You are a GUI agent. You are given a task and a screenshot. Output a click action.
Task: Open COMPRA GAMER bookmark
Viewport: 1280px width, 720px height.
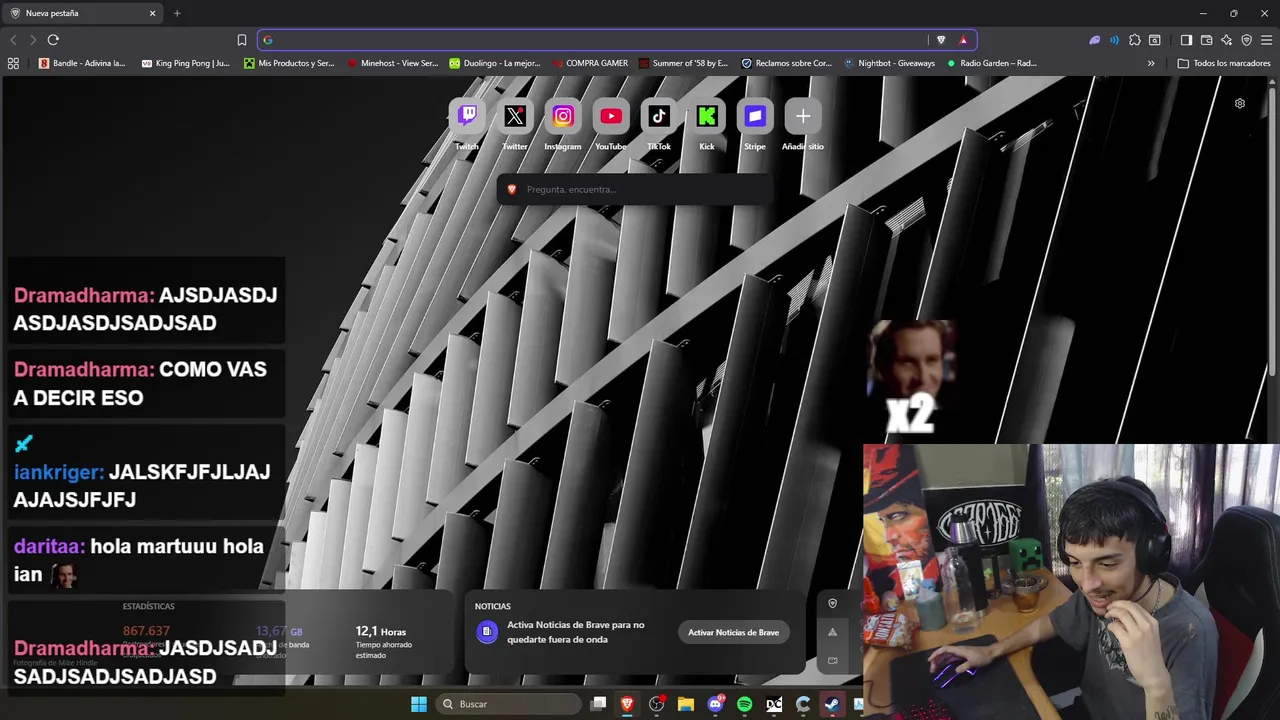(590, 63)
